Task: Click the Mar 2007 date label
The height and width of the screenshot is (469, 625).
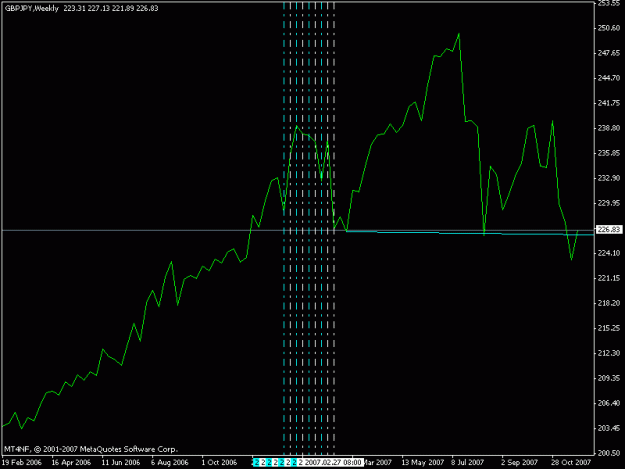Action: point(377,462)
